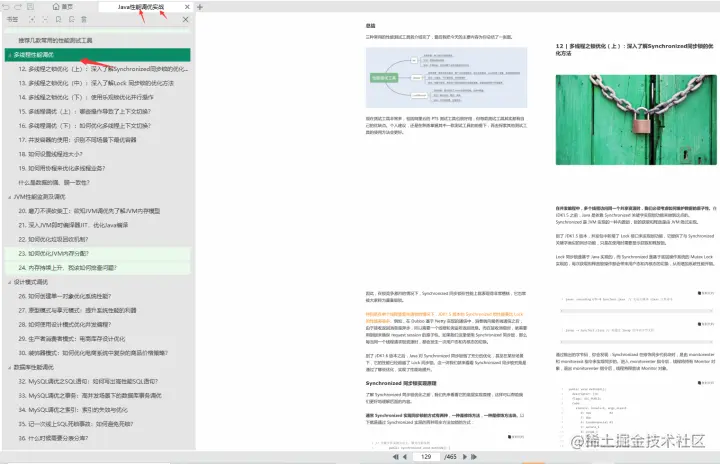This screenshot has width=720, height=464.
Task: Open bookmark 21 about JVM即时编译器JIT
Action: (73, 226)
